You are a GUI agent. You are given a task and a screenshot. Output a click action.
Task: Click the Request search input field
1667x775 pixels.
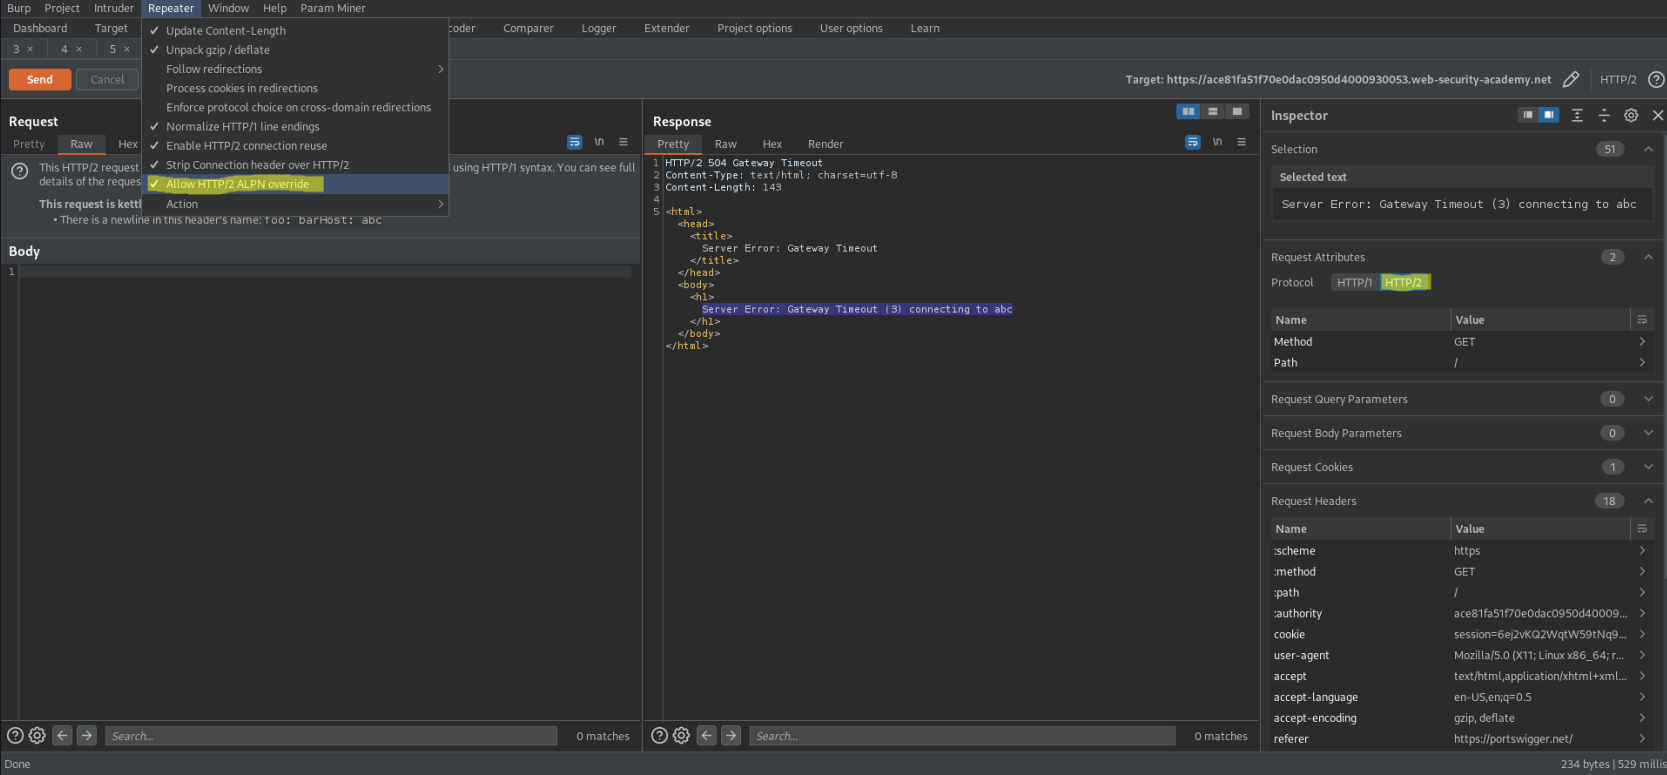[x=331, y=736]
